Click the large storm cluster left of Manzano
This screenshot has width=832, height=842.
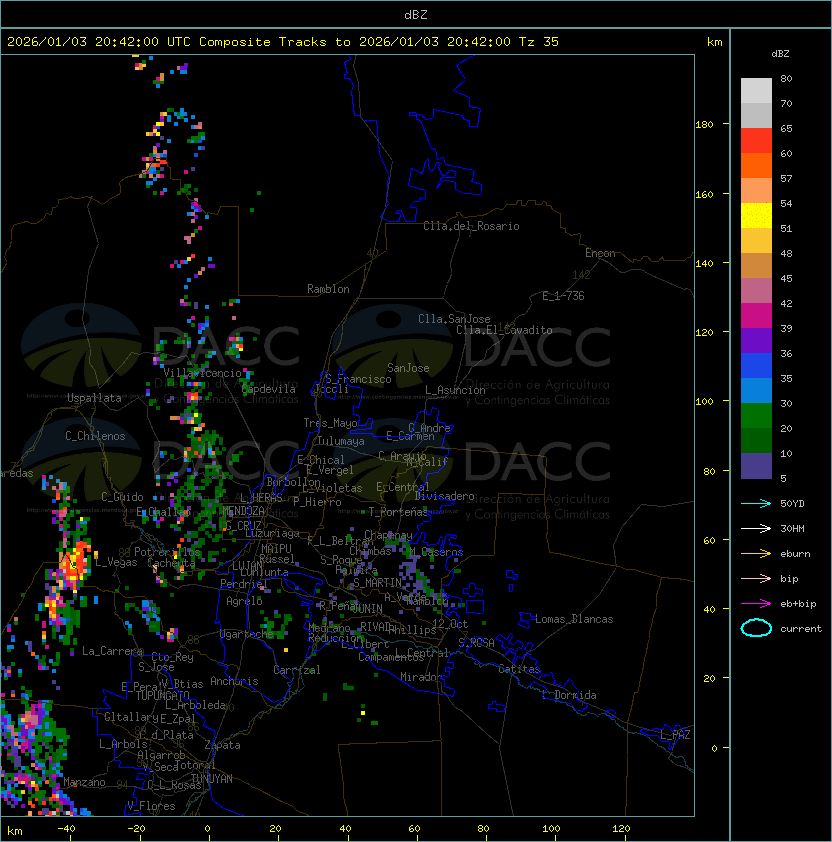pos(33,752)
